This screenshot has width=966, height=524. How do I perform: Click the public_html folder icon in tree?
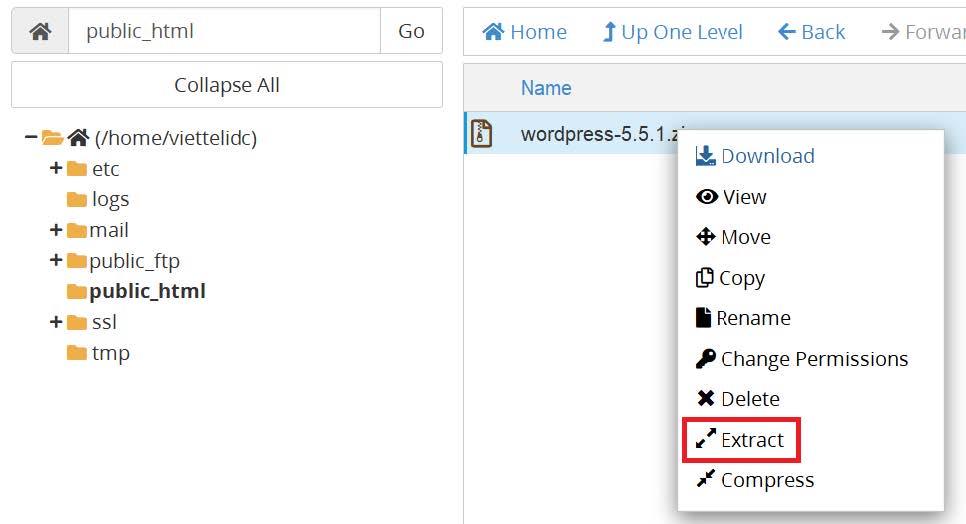[77, 292]
